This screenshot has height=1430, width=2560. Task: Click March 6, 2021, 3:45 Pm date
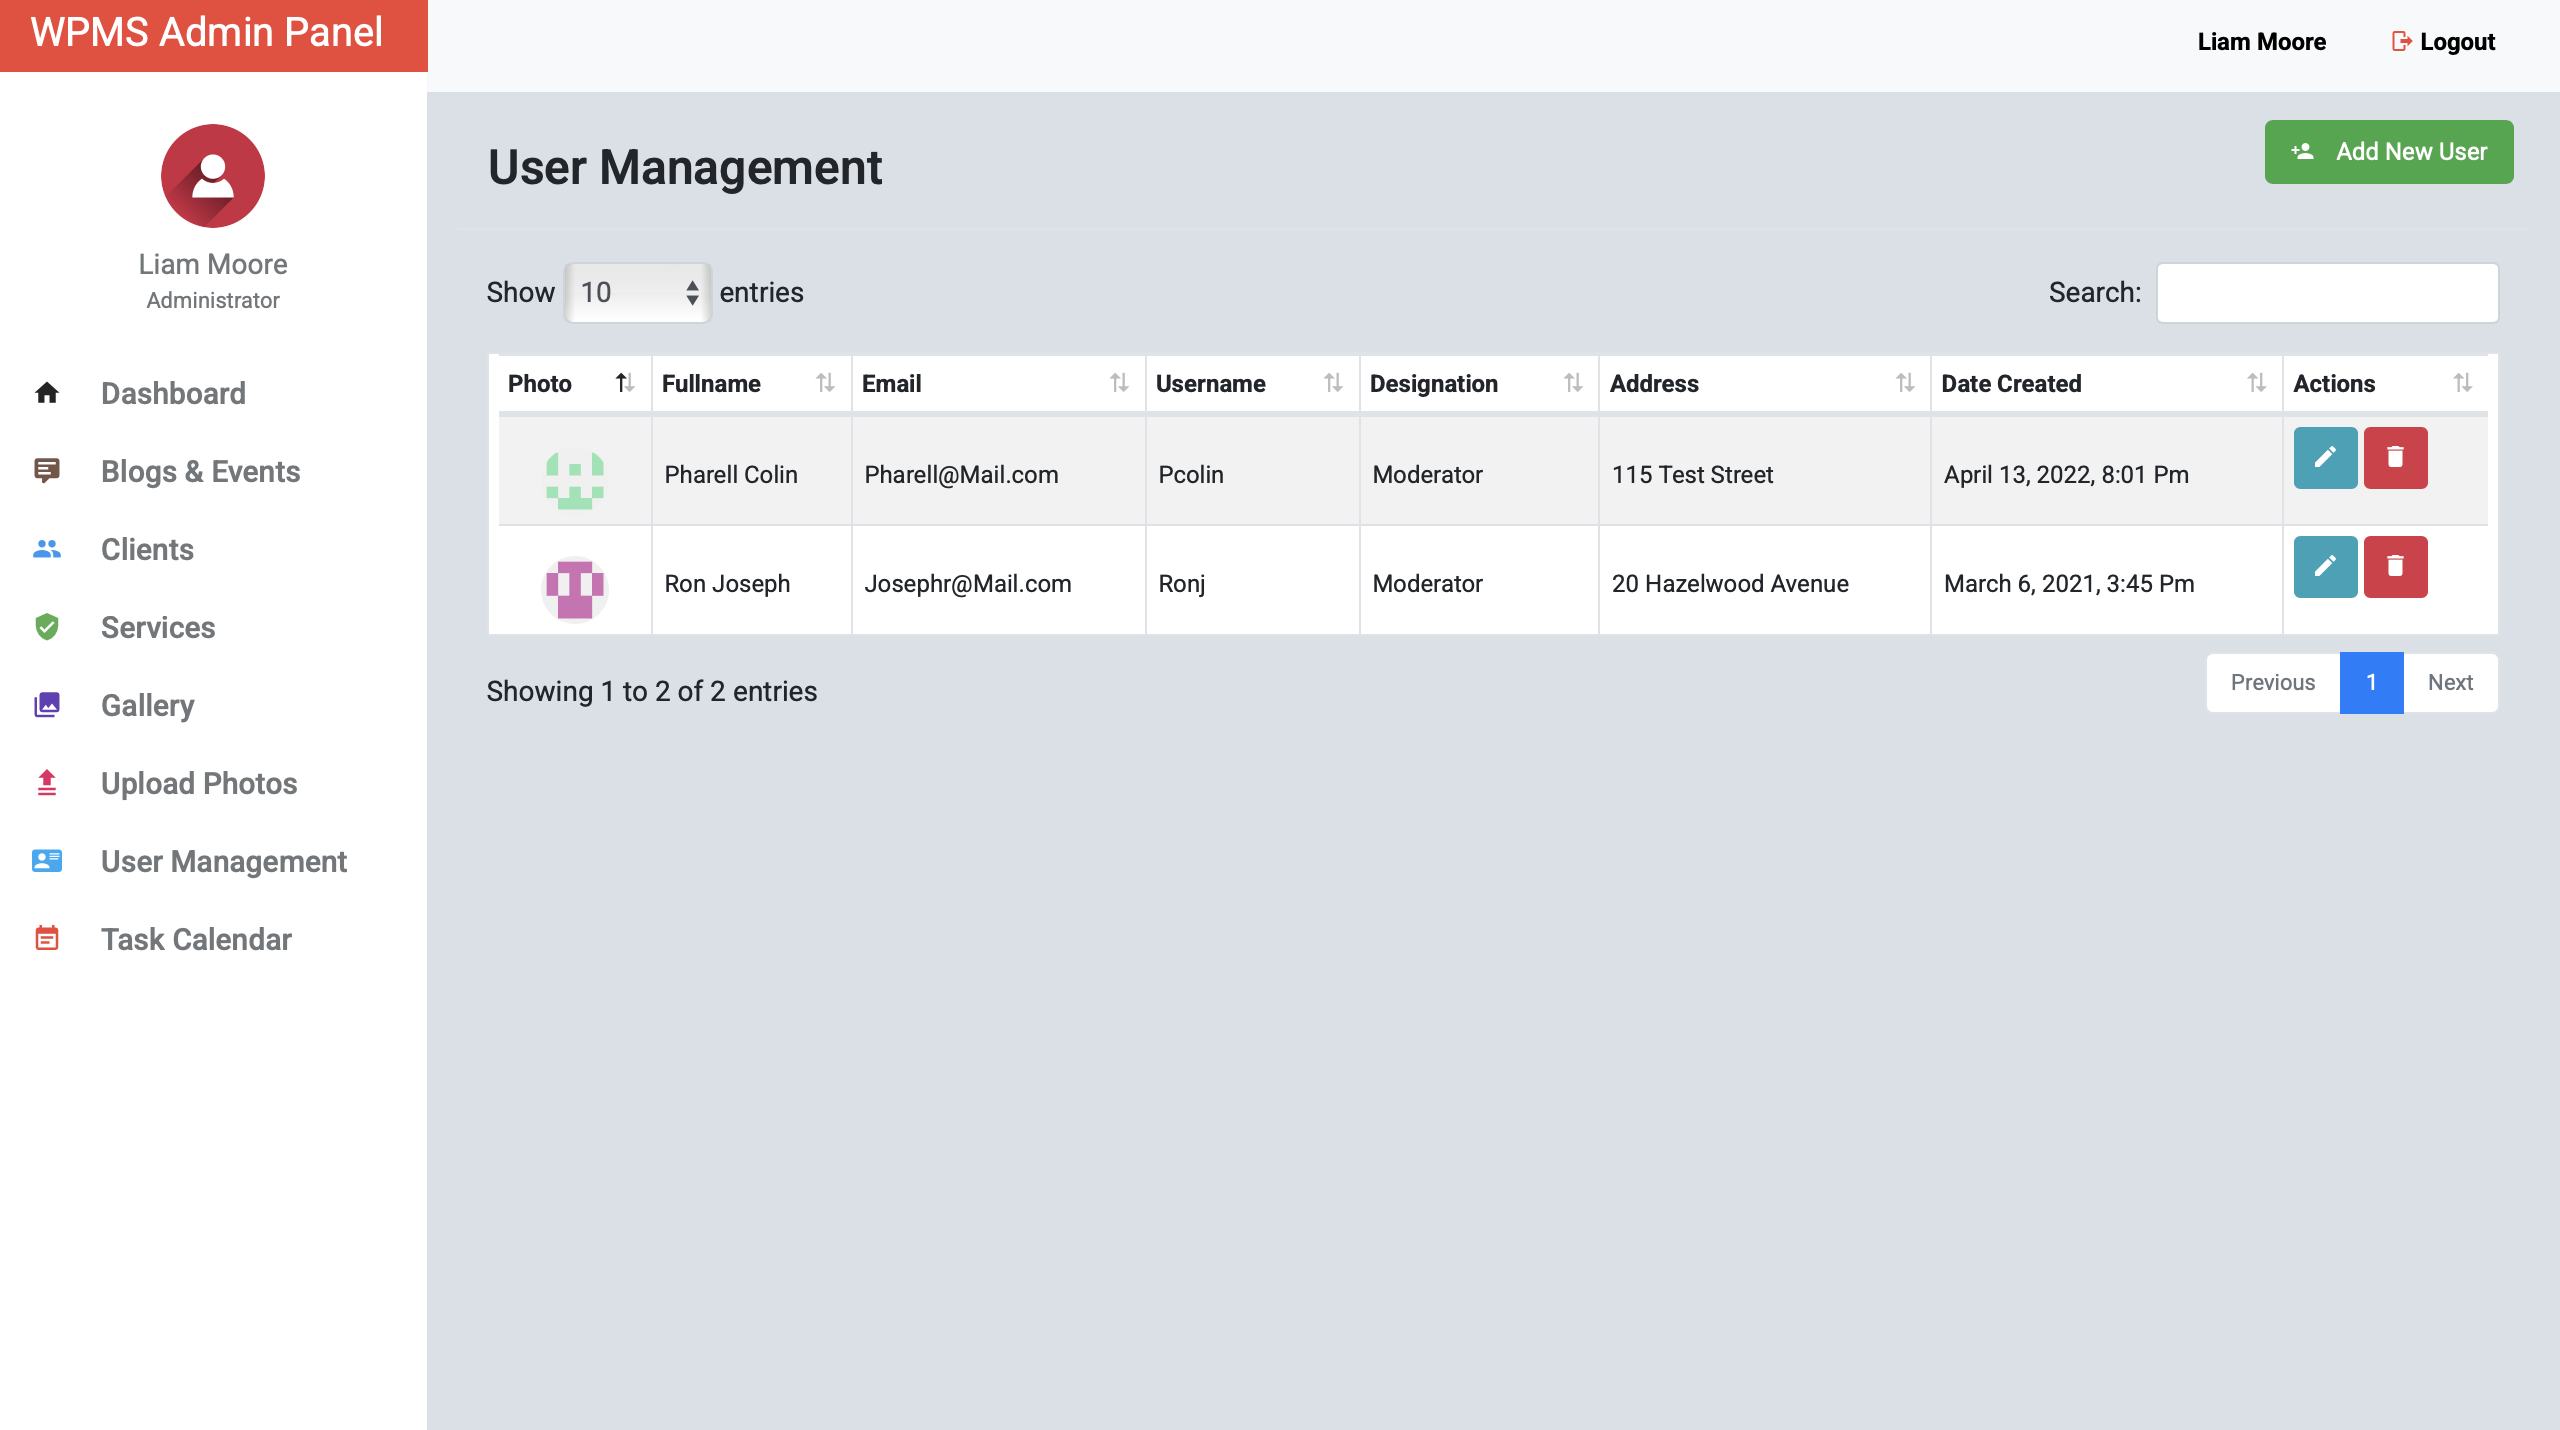(x=2069, y=584)
